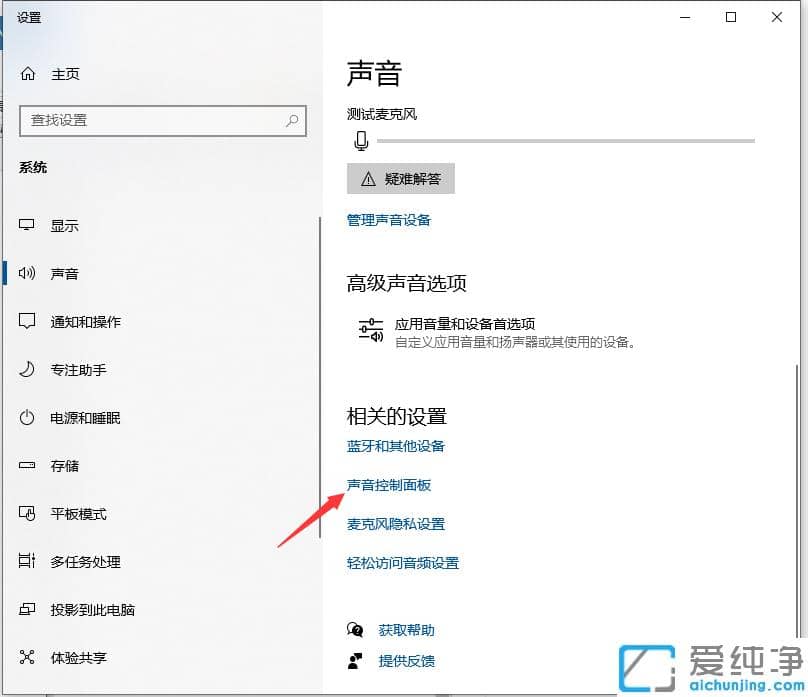
Task: Click 获取帮助 to get help
Action: click(406, 630)
